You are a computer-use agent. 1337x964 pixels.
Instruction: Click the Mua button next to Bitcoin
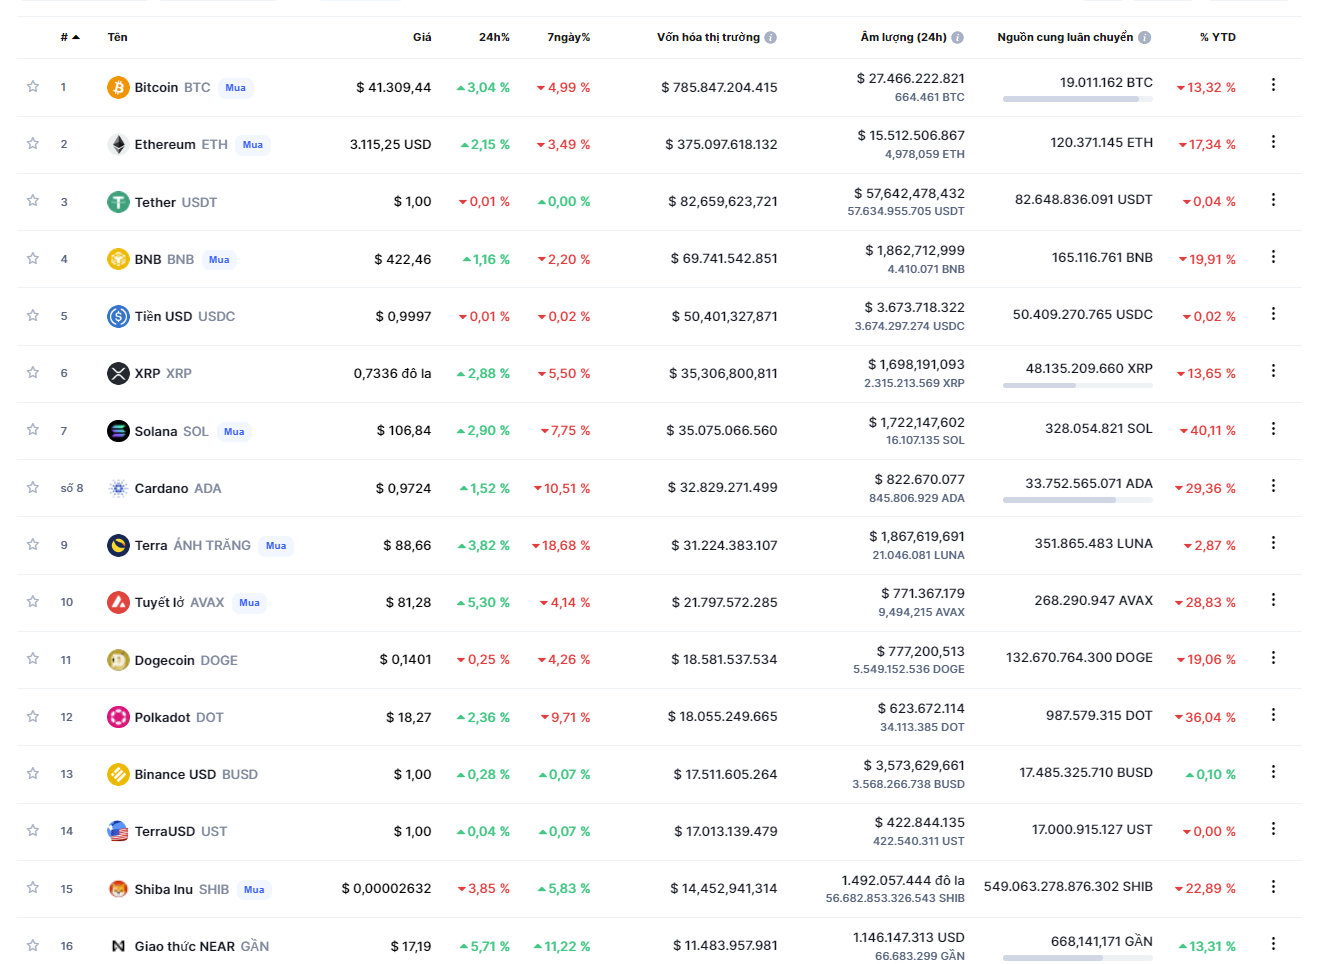tap(236, 88)
